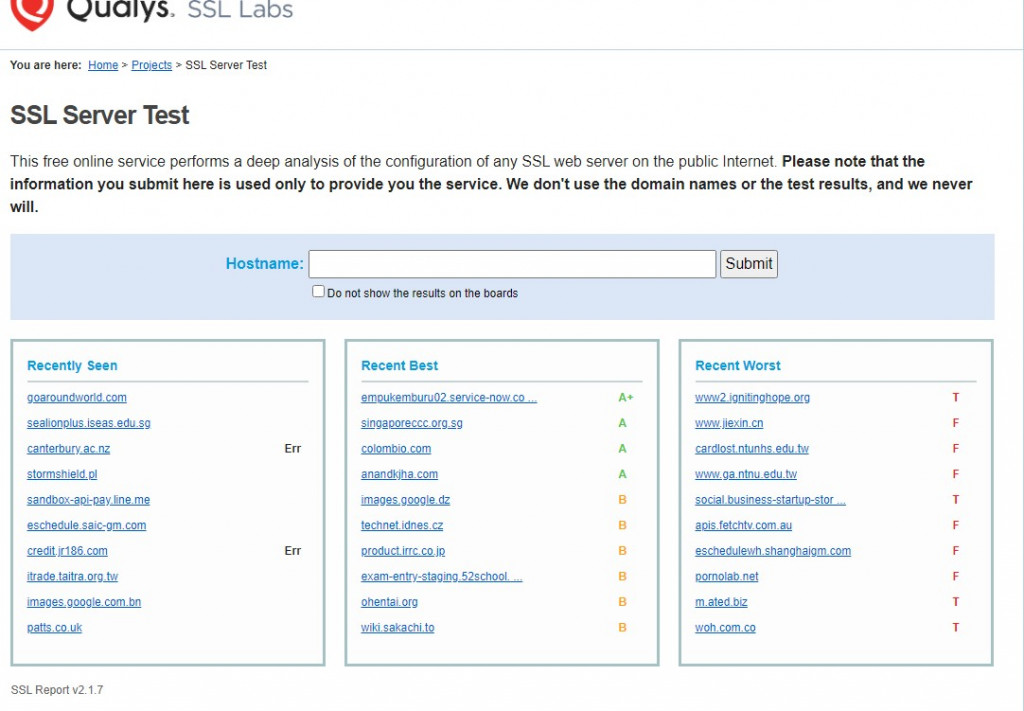This screenshot has width=1024, height=711.
Task: Click the Err status beside canterbury.ac.nz
Action: (293, 449)
